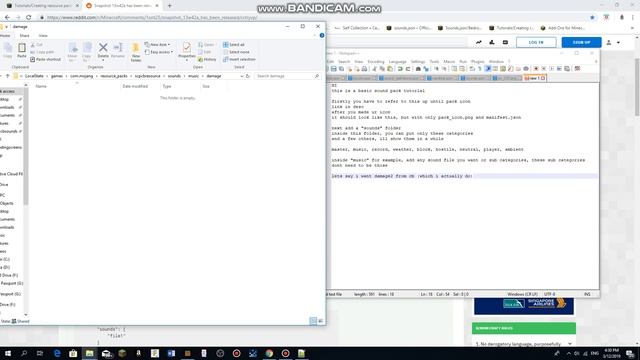The width and height of the screenshot is (640, 360).
Task: Click Select none in Explorer ribbon
Action: (236, 52)
